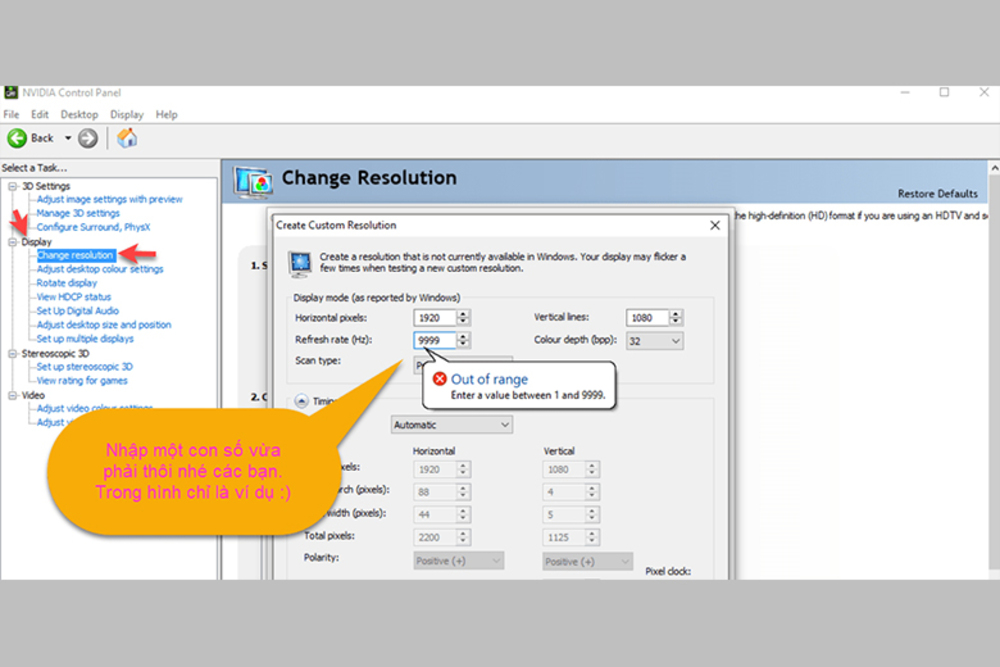Click Restore Defaults link

(937, 194)
